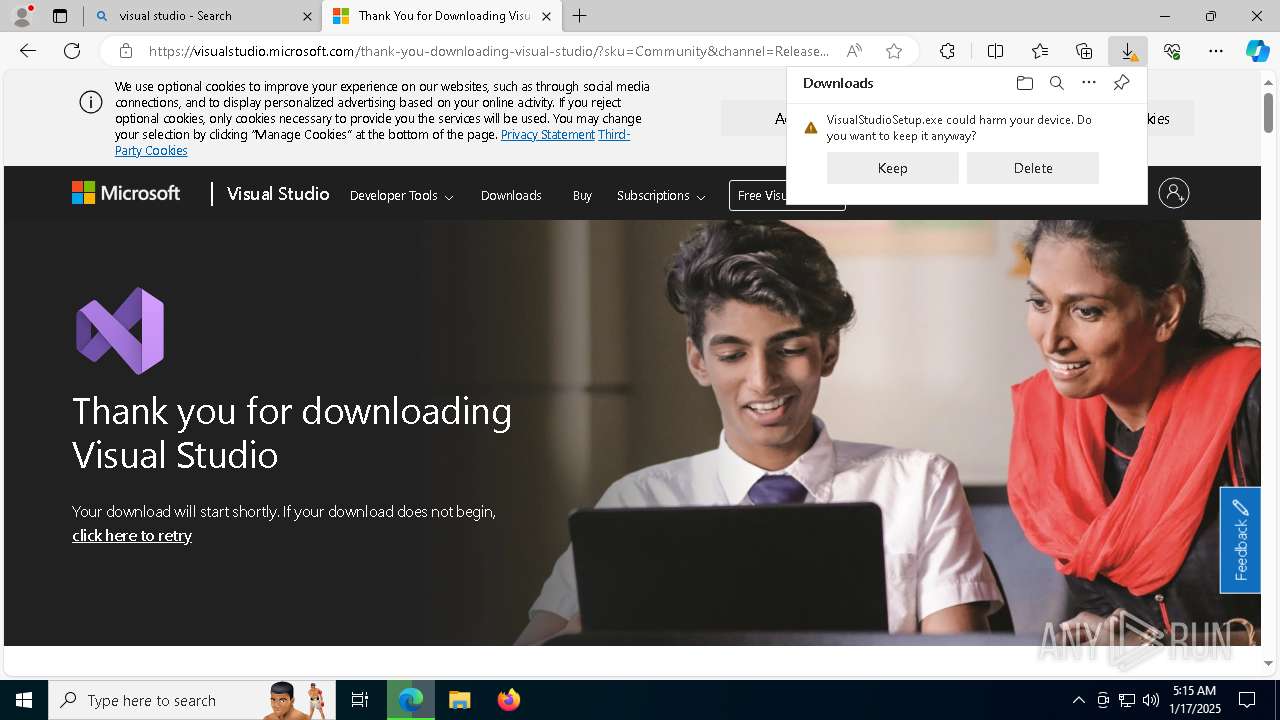This screenshot has height=720, width=1280.
Task: Expand the Developer Tools menu
Action: (401, 196)
